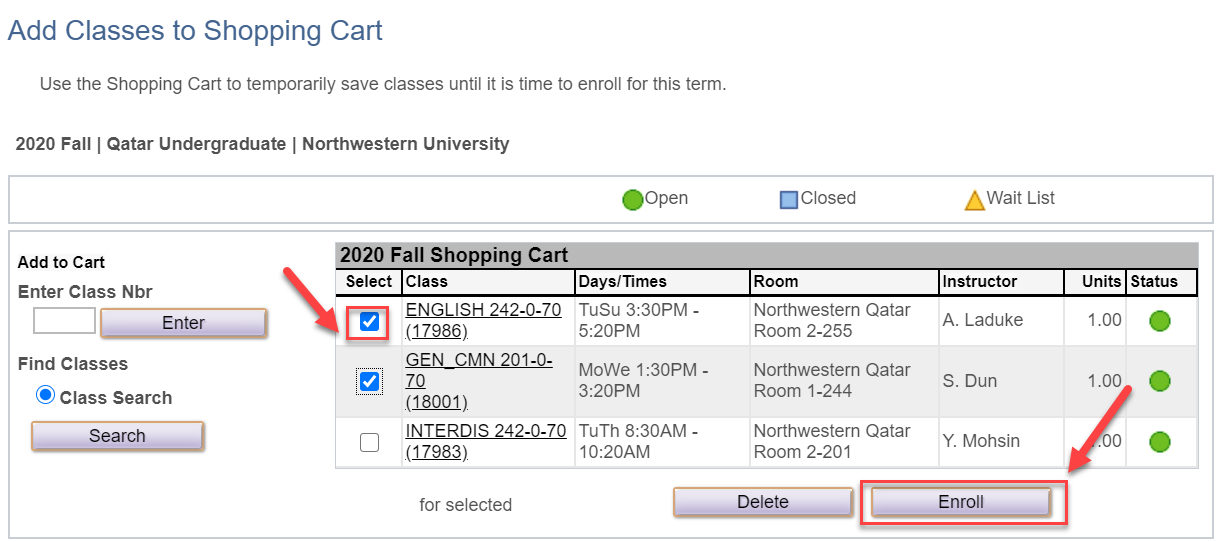Screen dimensions: 1224x542
Task: Click the yellow Wait List triangle icon
Action: (974, 201)
